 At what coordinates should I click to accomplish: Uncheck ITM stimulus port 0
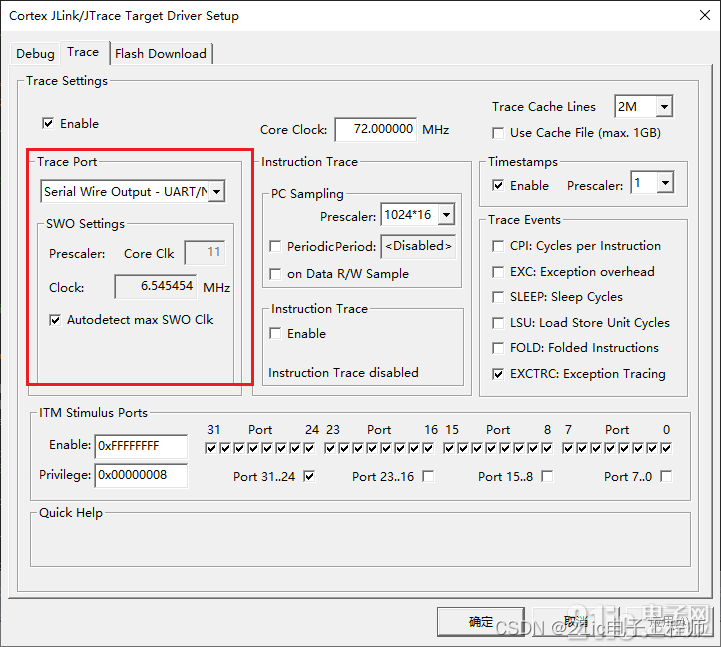666,448
